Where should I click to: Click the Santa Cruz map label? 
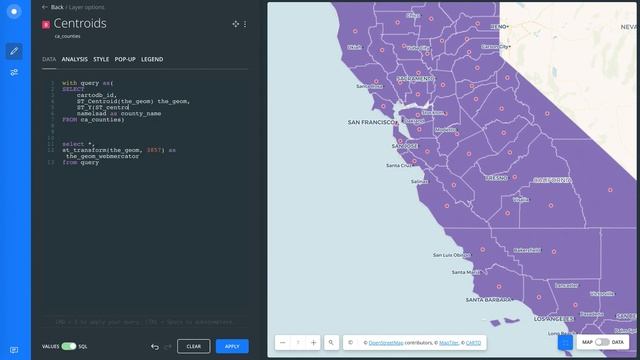pyautogui.click(x=399, y=165)
